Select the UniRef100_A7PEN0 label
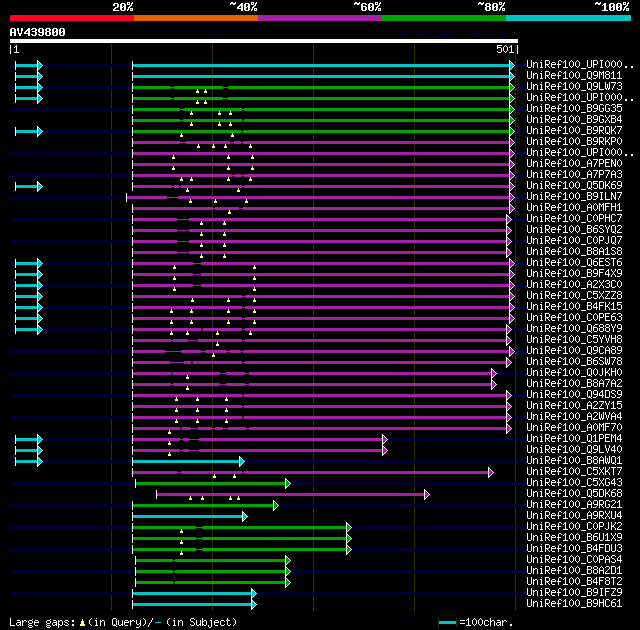The height and width of the screenshot is (630, 640). 574,164
